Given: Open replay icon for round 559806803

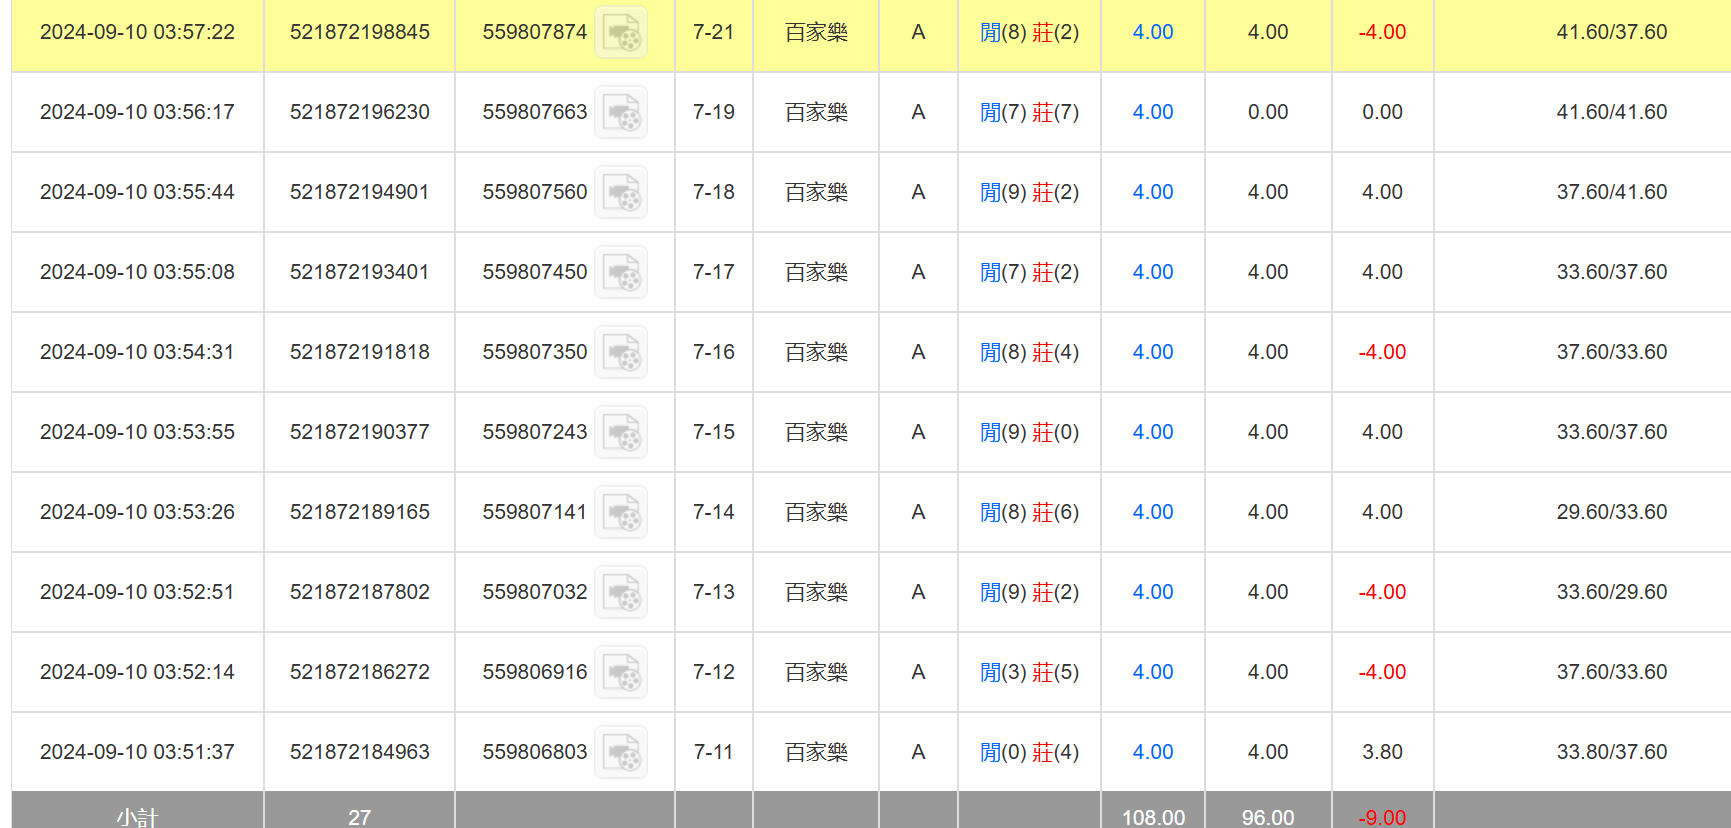Looking at the screenshot, I should [x=621, y=752].
